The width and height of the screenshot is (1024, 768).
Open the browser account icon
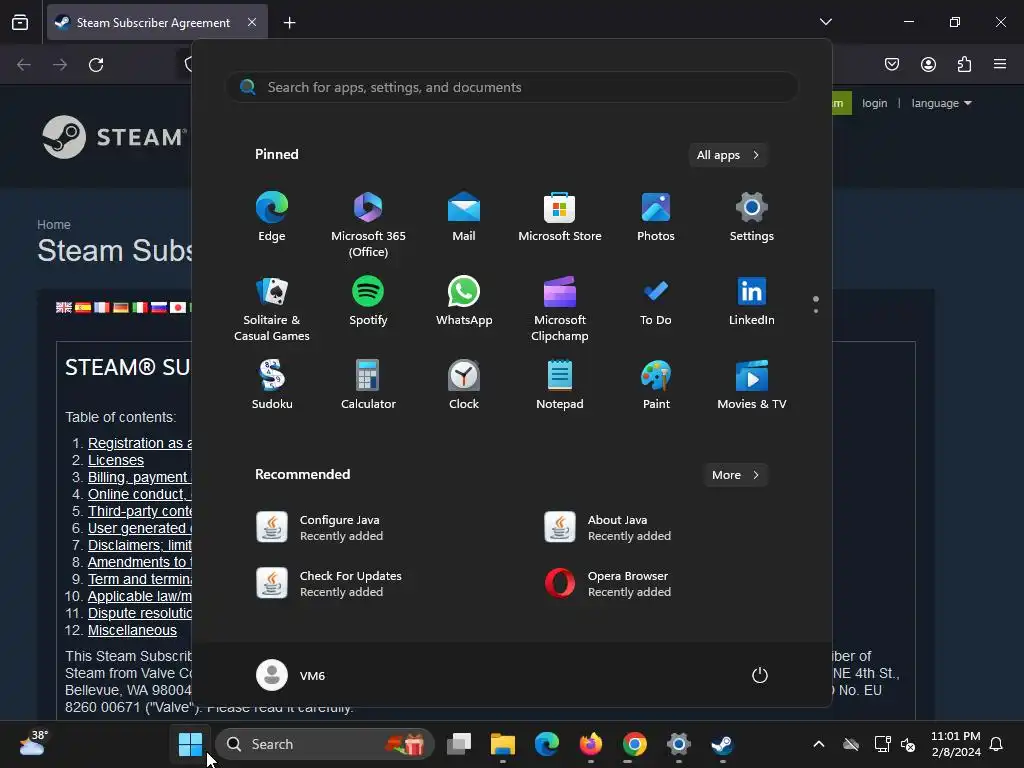point(928,64)
